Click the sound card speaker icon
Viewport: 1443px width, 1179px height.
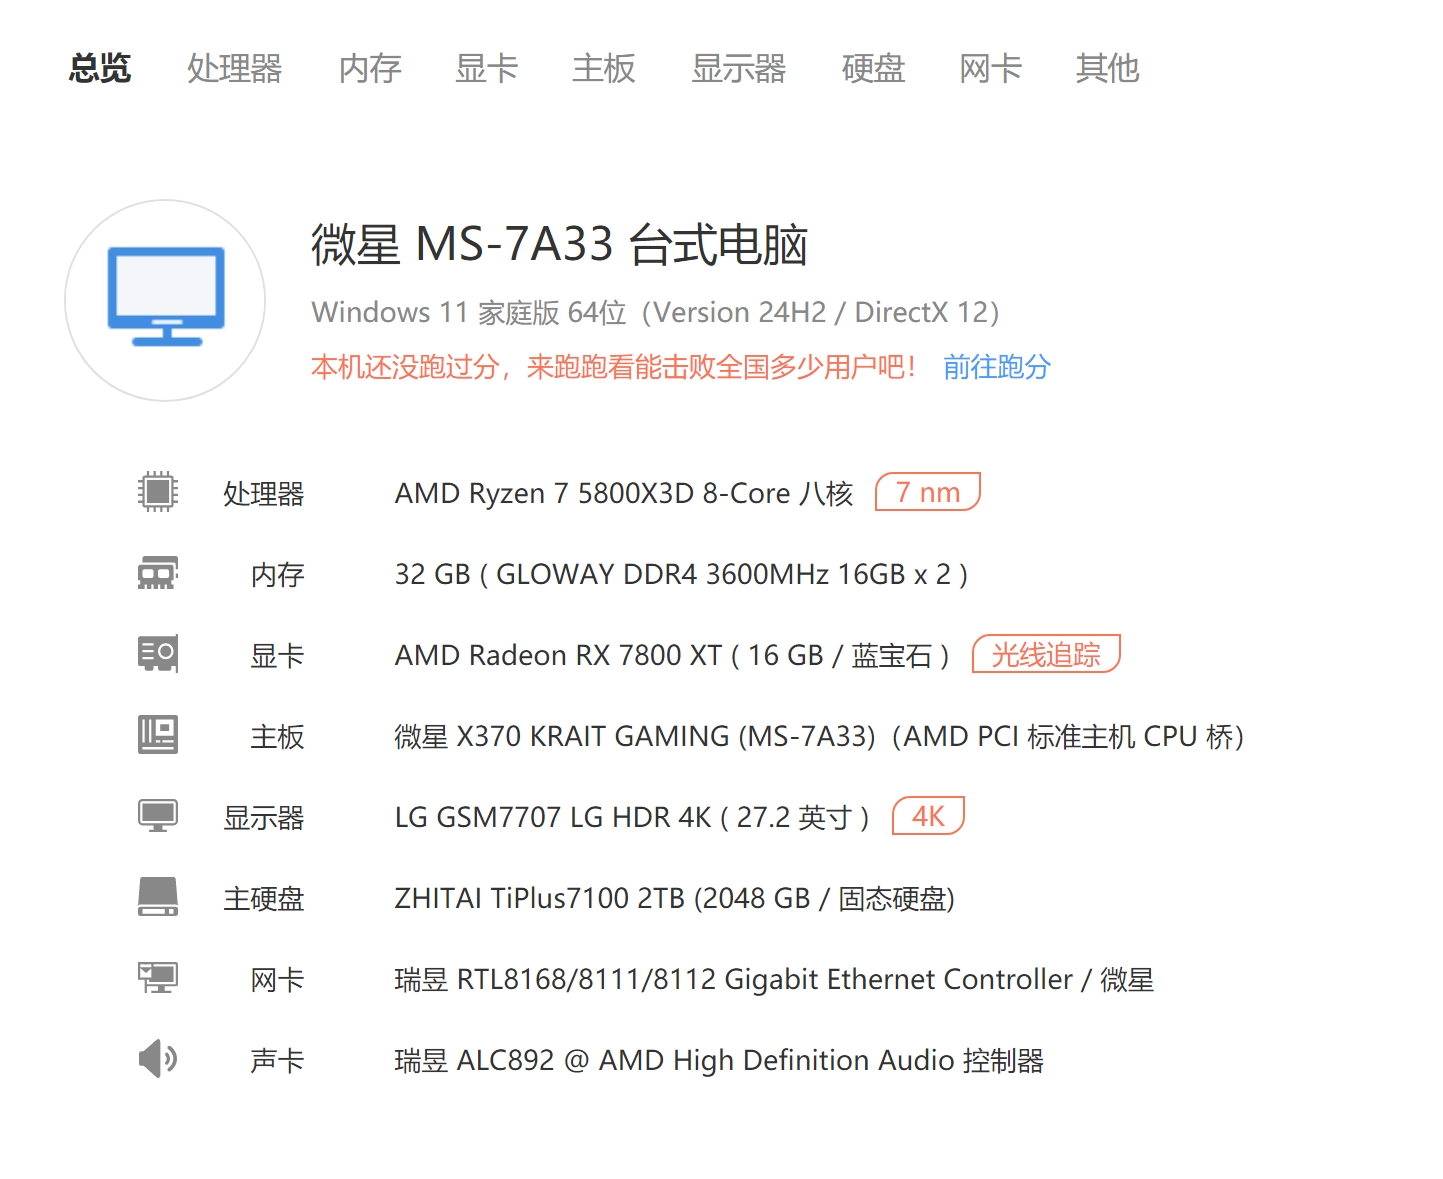(158, 1058)
